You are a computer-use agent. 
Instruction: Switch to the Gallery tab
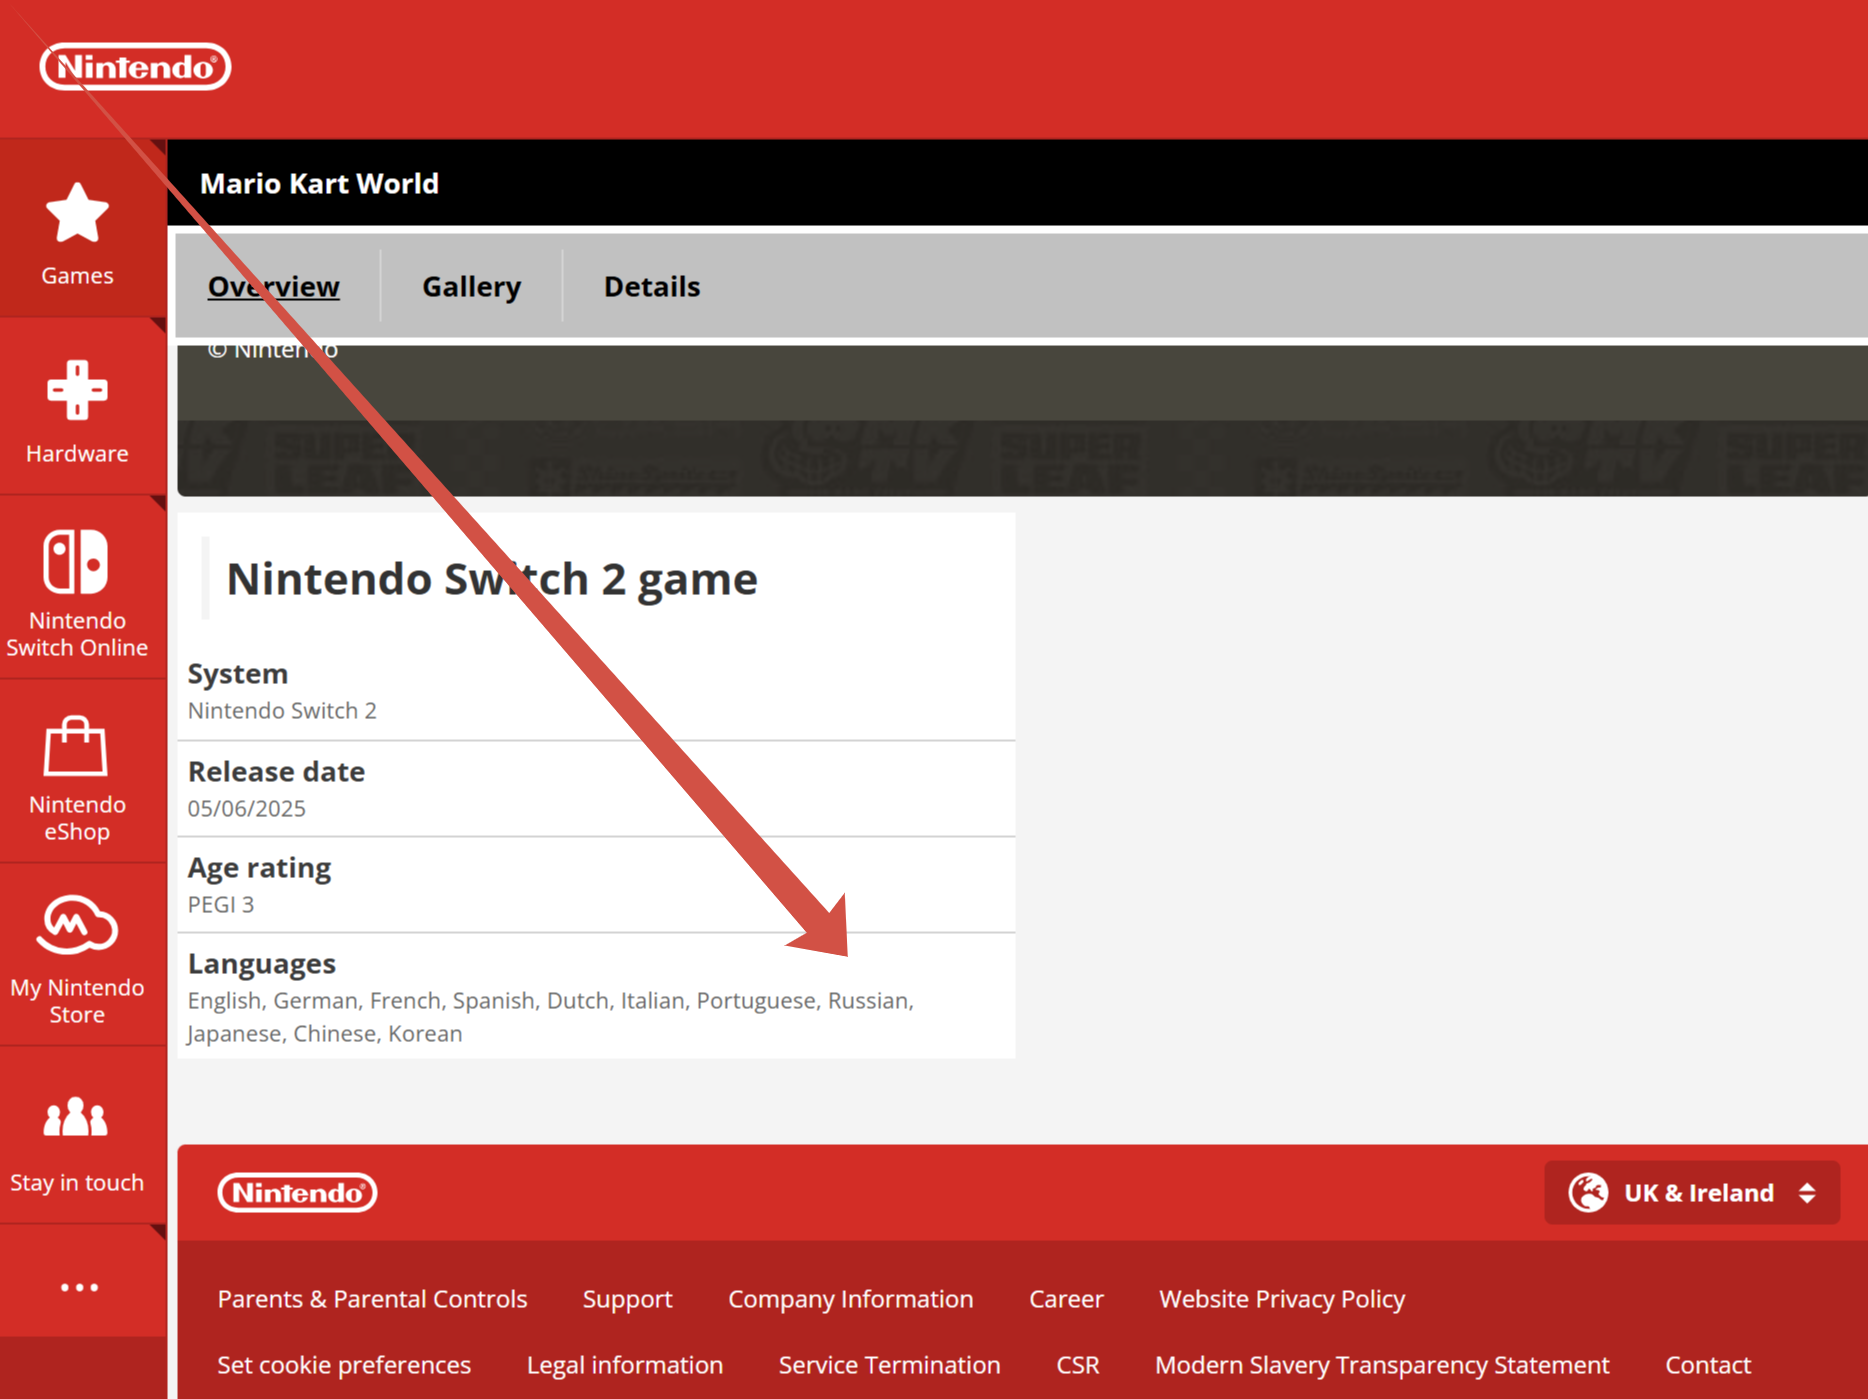[x=471, y=287]
